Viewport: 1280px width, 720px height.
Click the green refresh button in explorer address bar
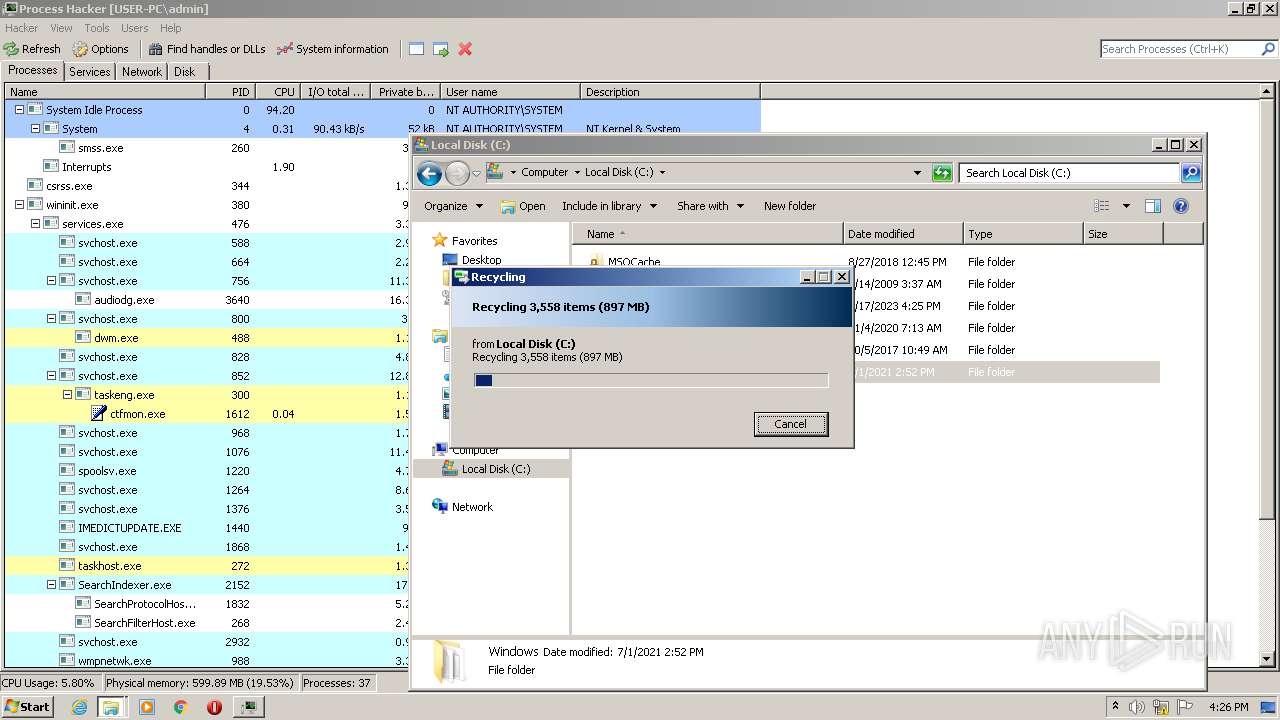[x=941, y=173]
